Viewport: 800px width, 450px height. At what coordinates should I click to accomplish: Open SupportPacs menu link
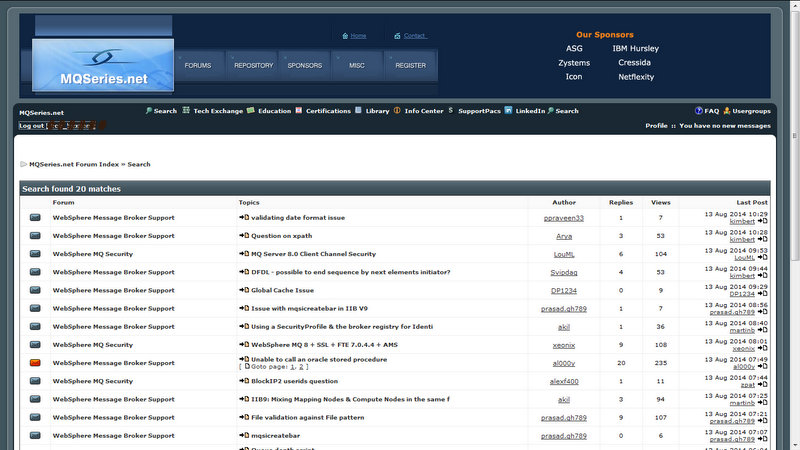coord(479,111)
